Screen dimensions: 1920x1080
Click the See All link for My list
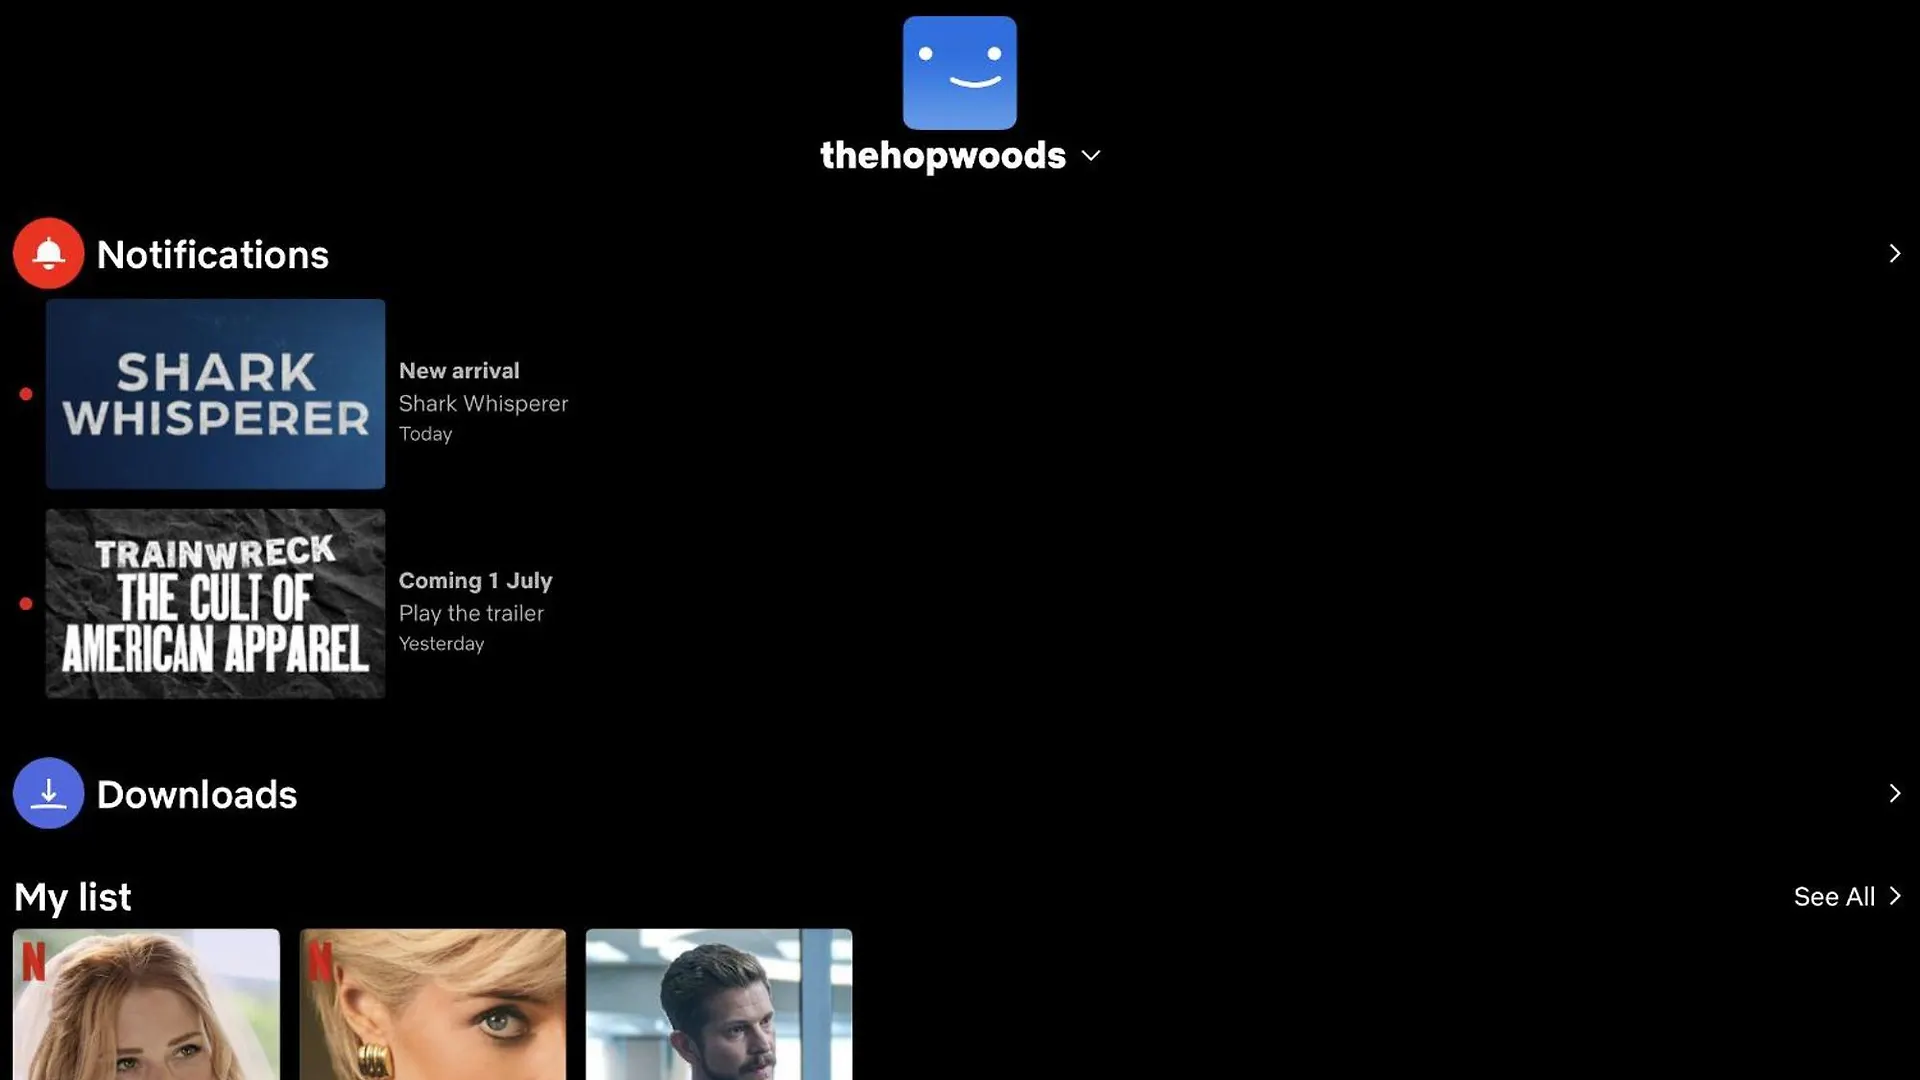tap(1834, 896)
